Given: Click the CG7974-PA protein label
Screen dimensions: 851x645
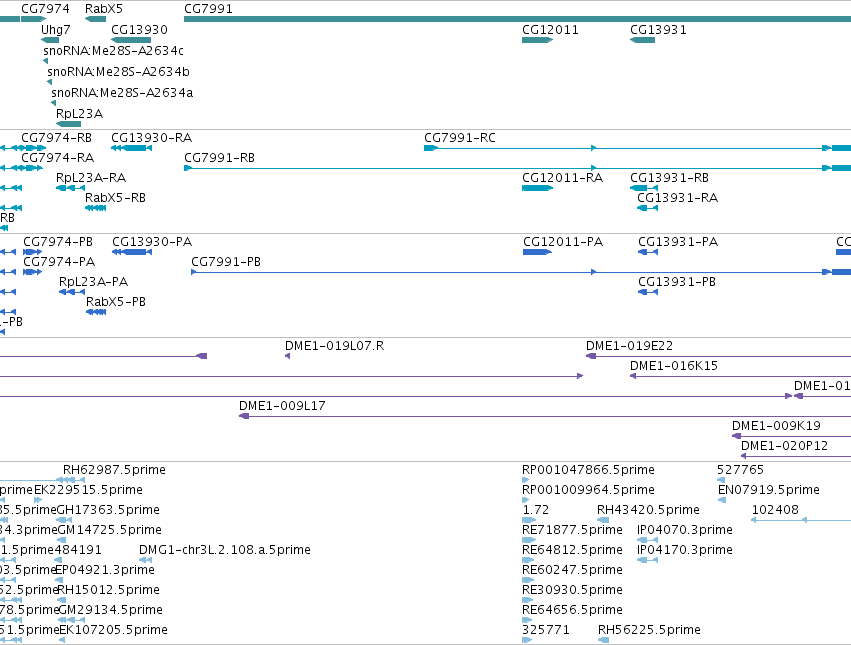Looking at the screenshot, I should coord(59,262).
